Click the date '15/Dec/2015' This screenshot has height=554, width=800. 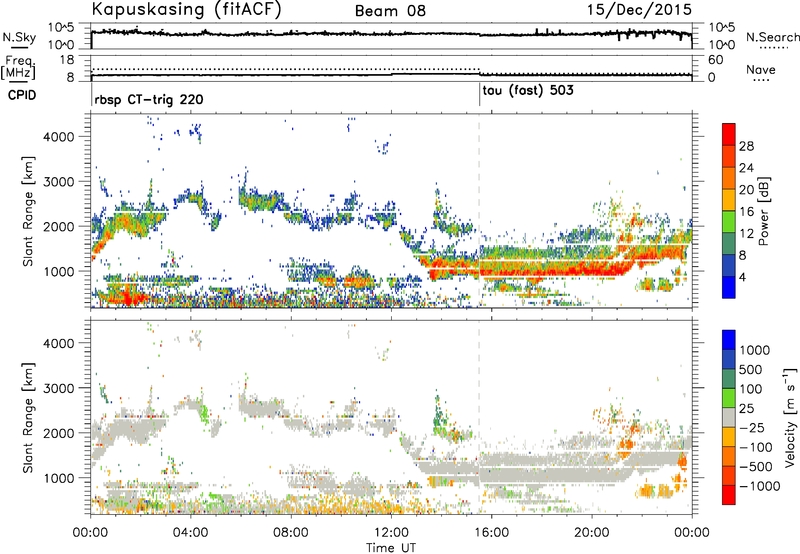click(639, 9)
